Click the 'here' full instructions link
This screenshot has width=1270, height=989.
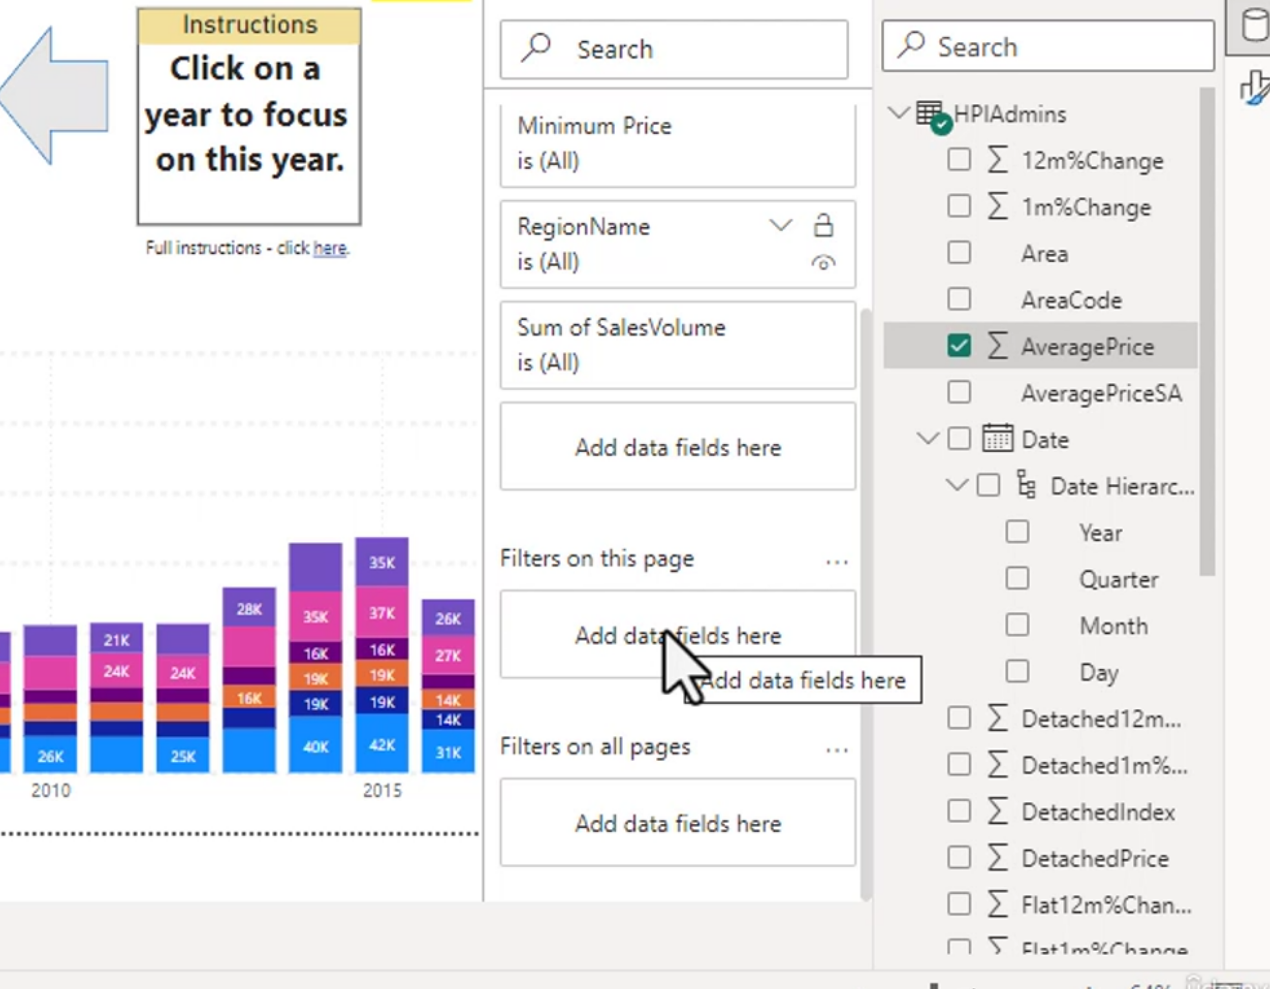click(329, 248)
